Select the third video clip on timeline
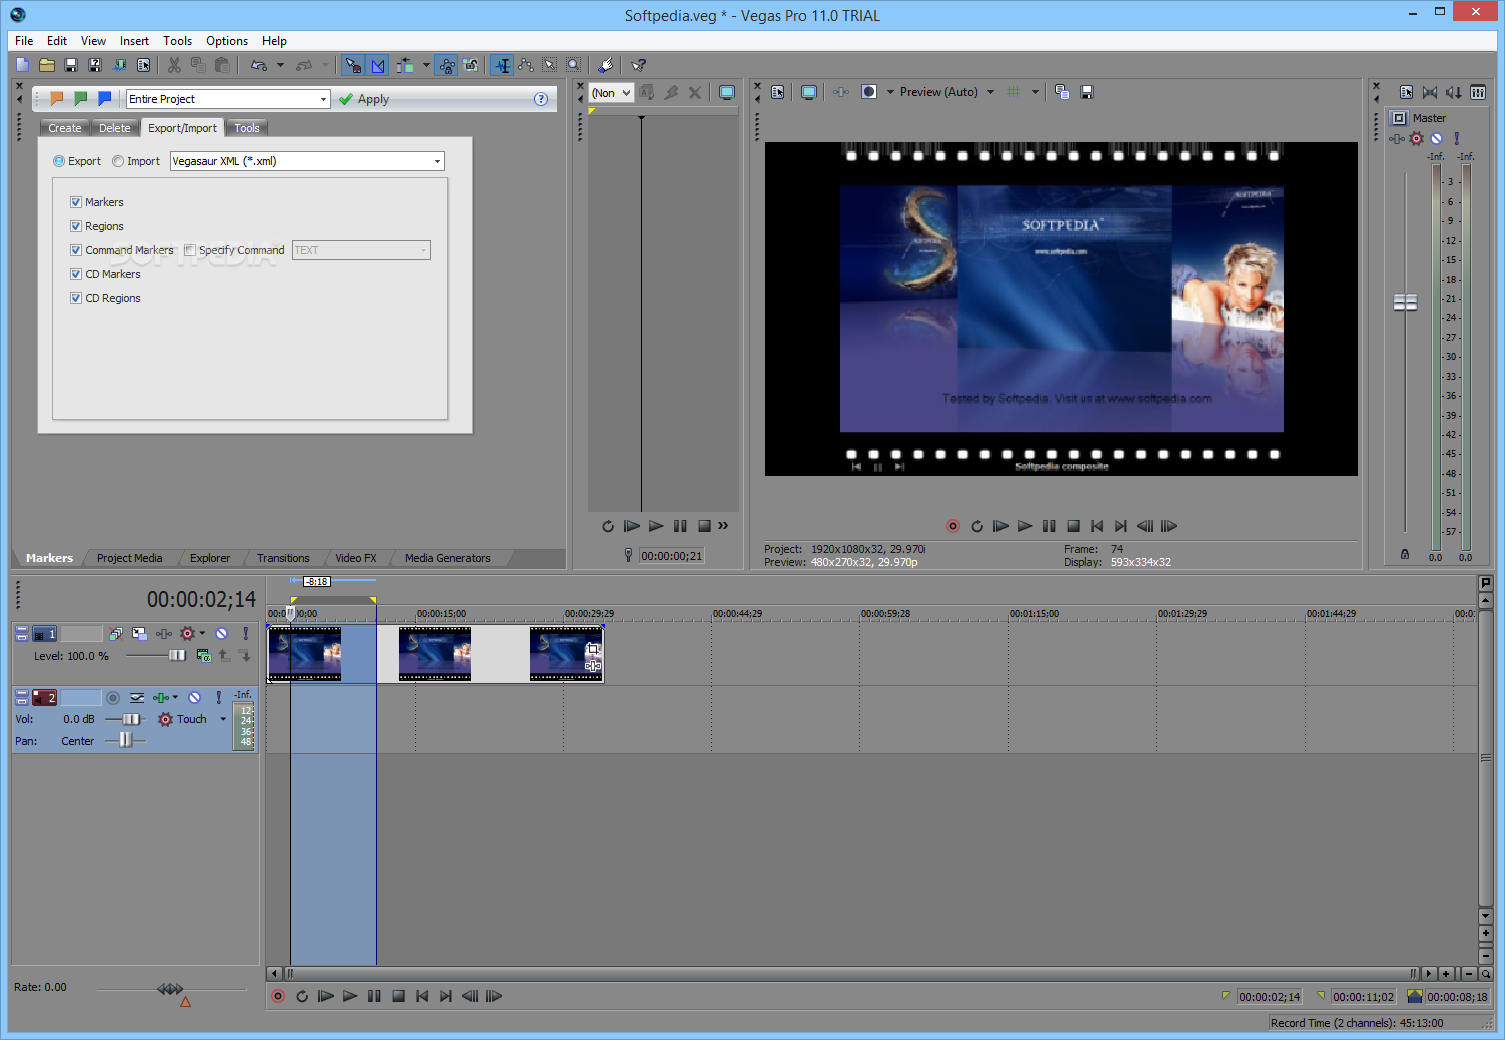 point(566,654)
